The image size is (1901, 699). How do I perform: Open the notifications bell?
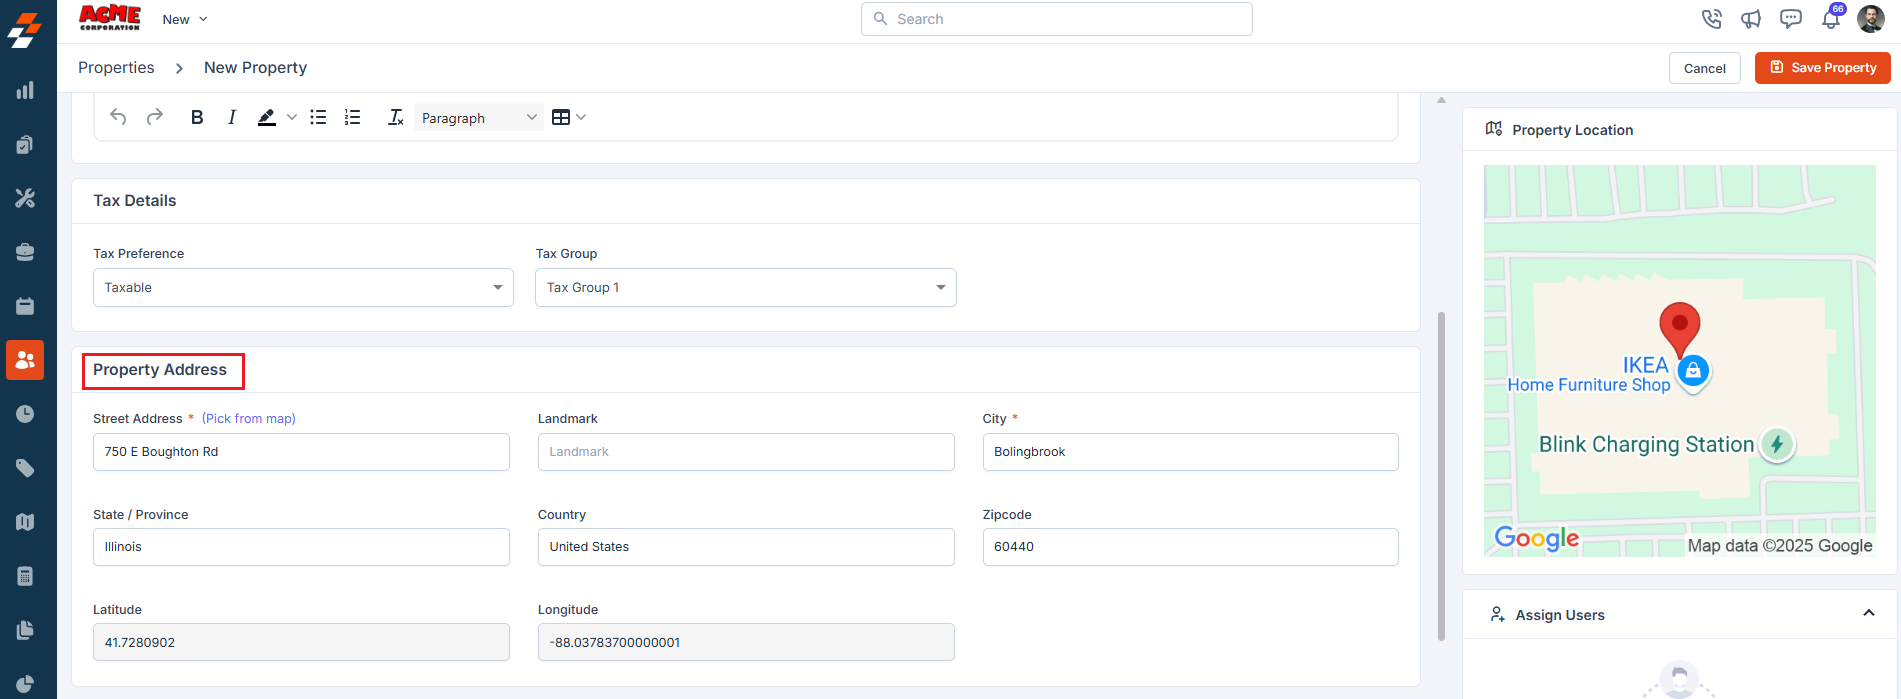point(1831,18)
